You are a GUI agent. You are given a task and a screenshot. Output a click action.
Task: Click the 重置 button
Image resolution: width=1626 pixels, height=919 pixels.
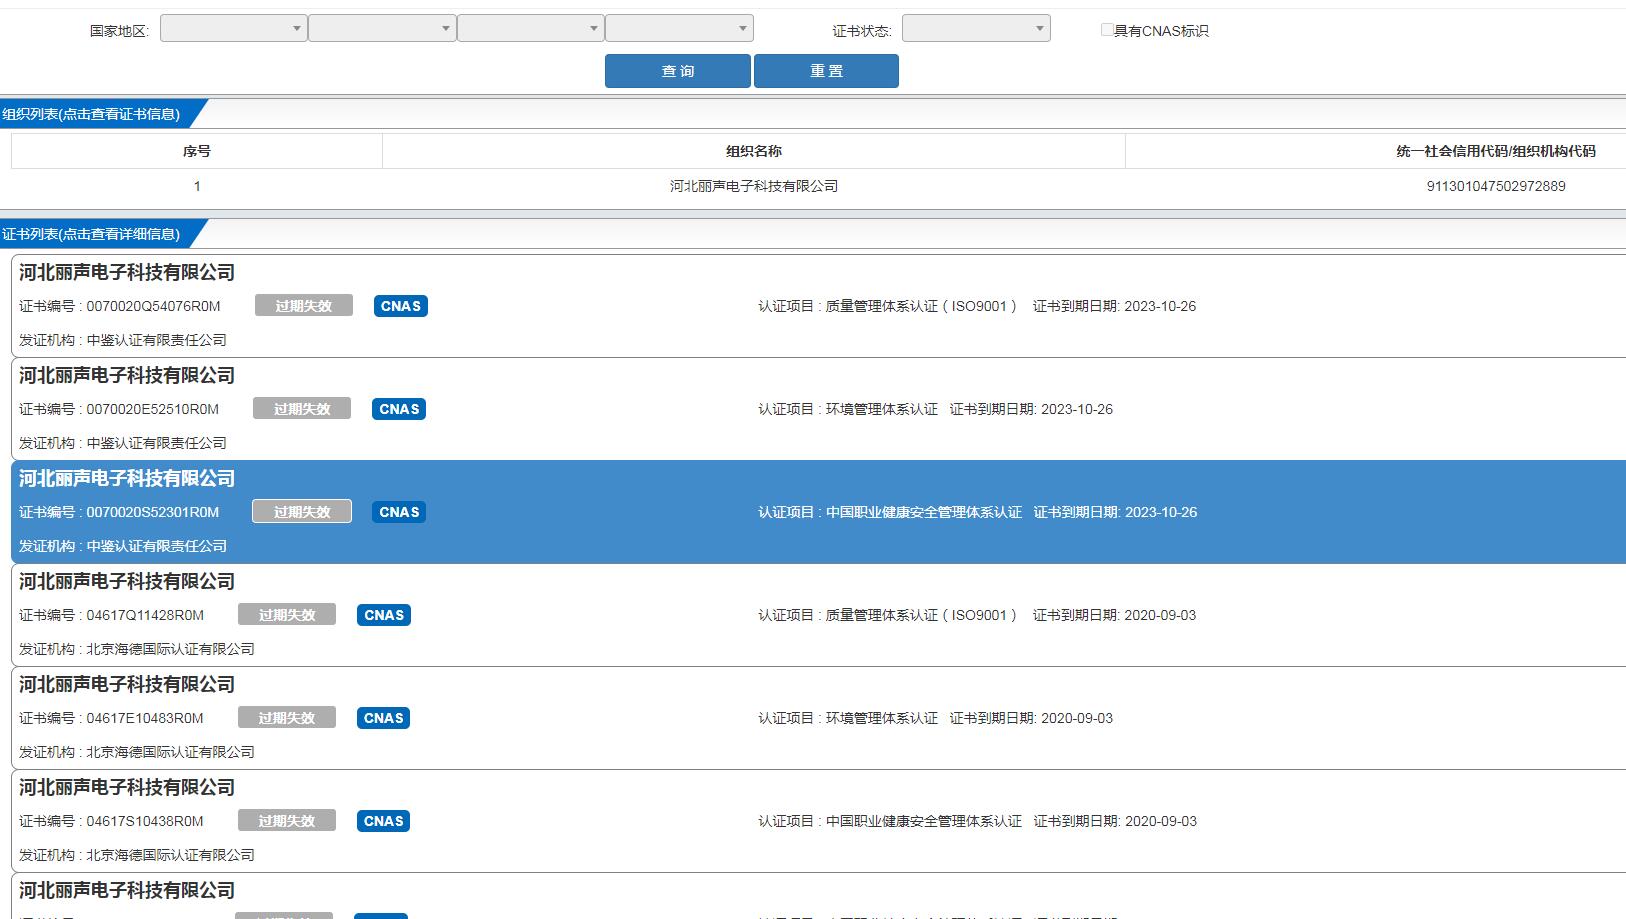[x=826, y=71]
